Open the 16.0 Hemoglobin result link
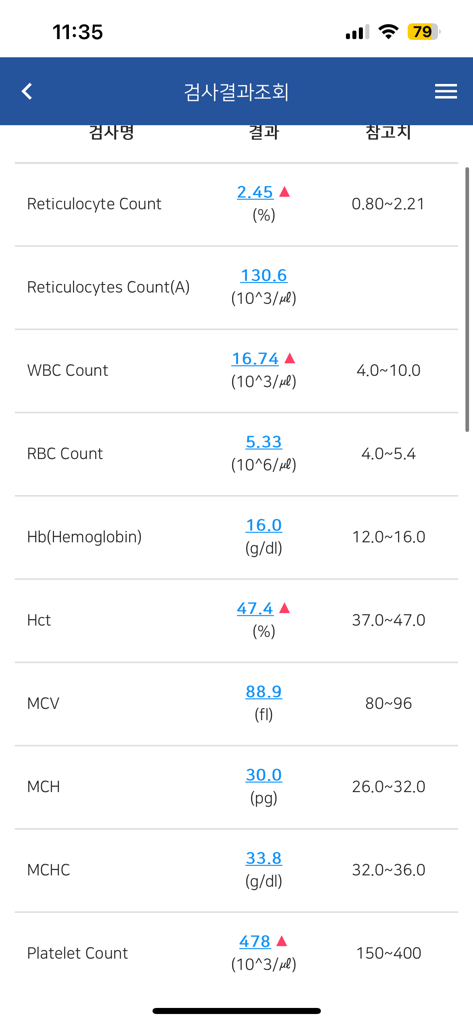The width and height of the screenshot is (473, 1024). (264, 525)
